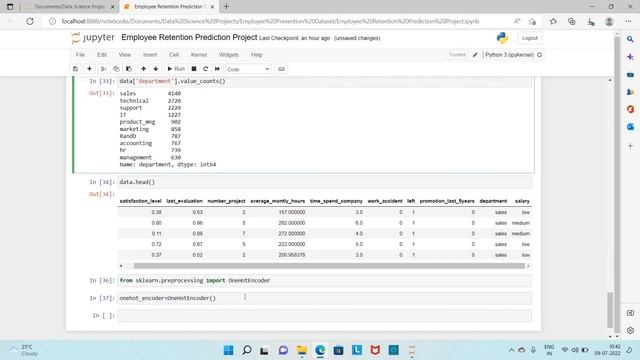Open a new browser tab

[227, 7]
